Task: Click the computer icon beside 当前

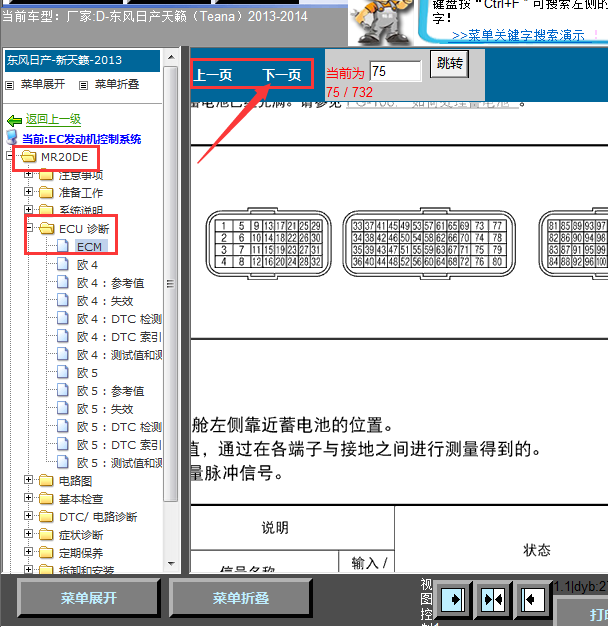Action: (x=12, y=137)
